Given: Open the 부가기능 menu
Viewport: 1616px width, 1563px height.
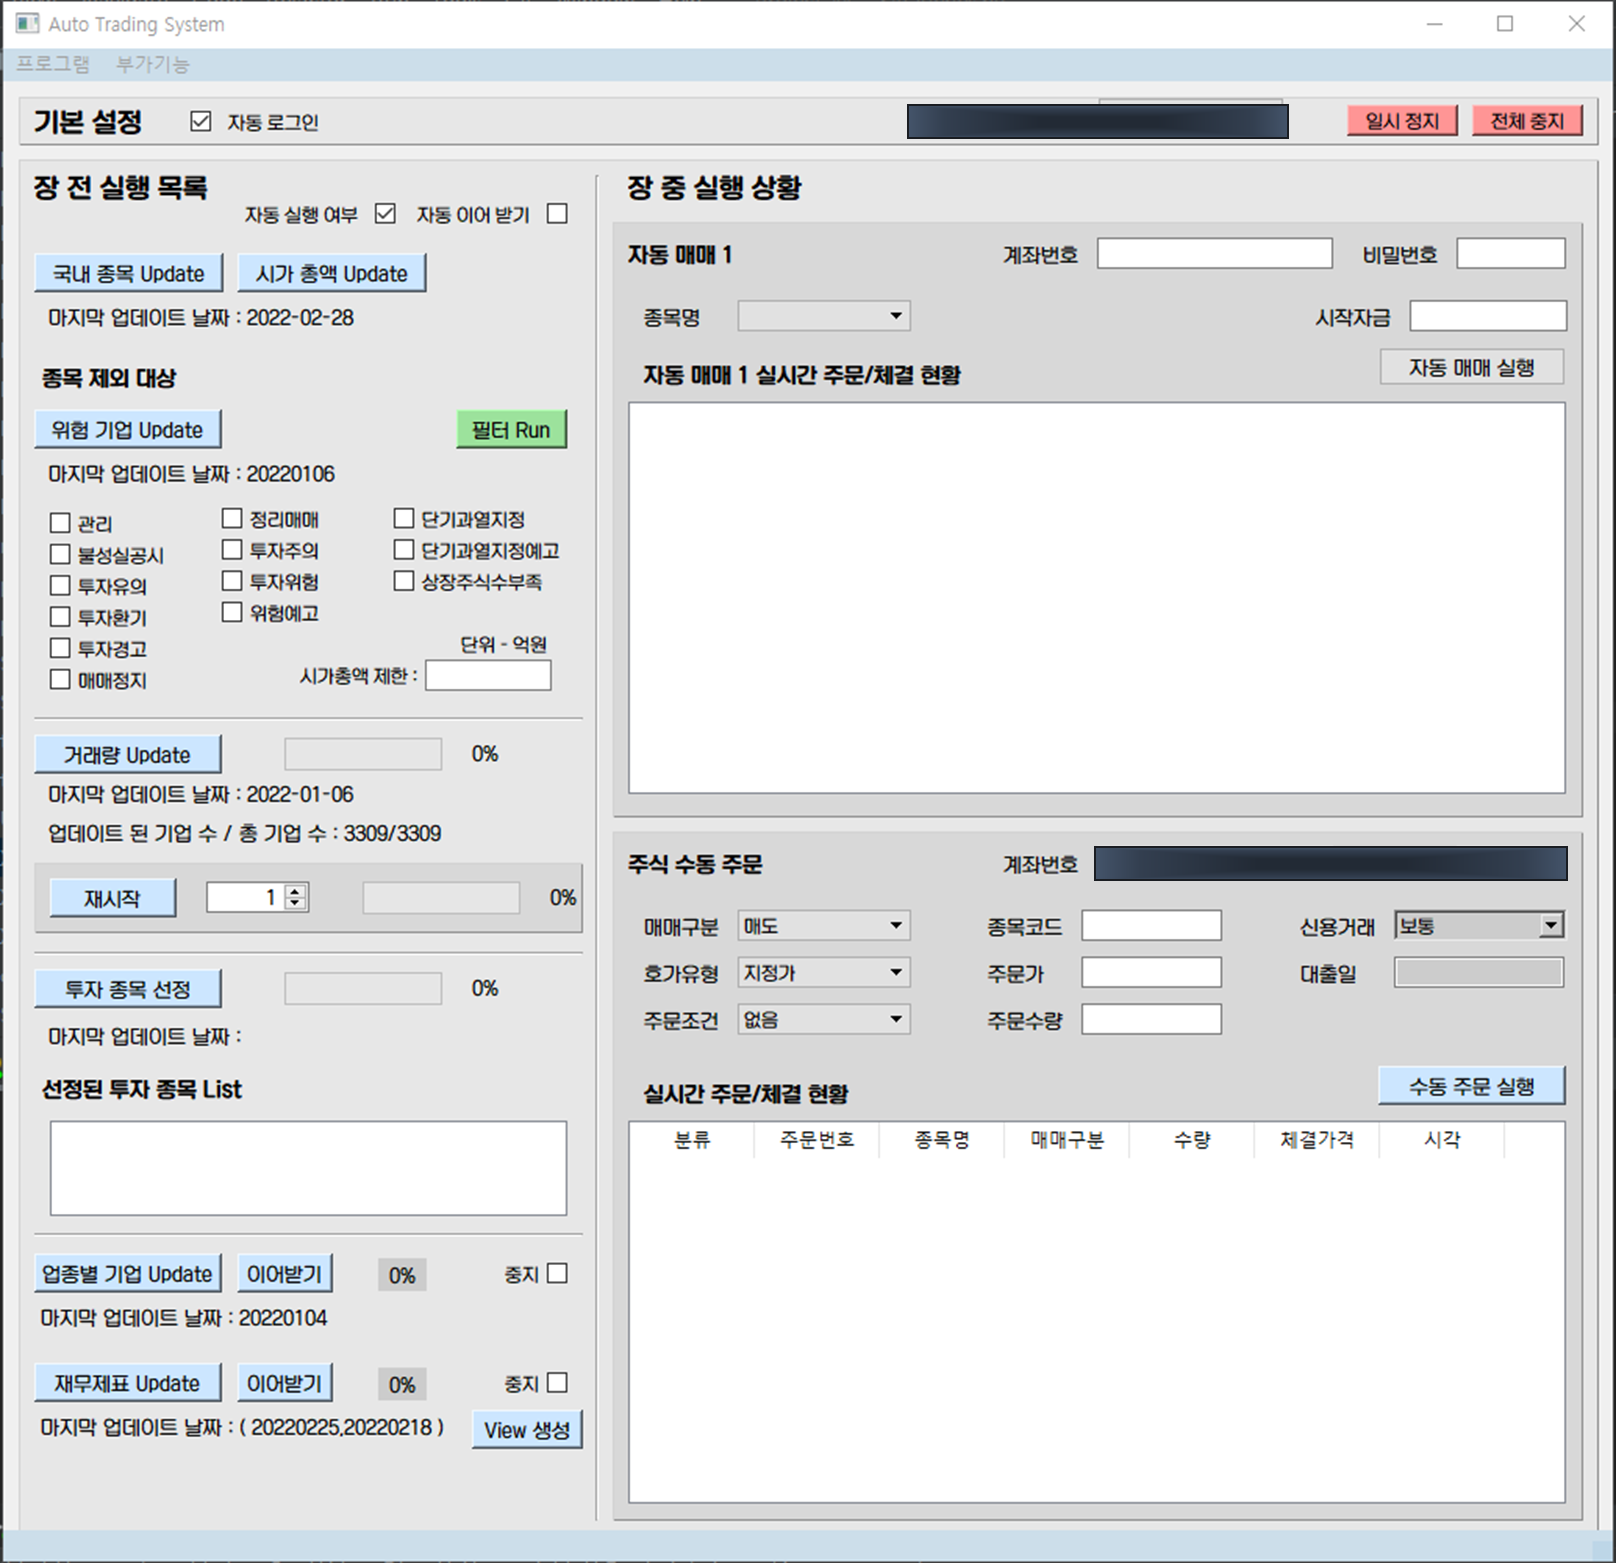Looking at the screenshot, I should pos(151,64).
